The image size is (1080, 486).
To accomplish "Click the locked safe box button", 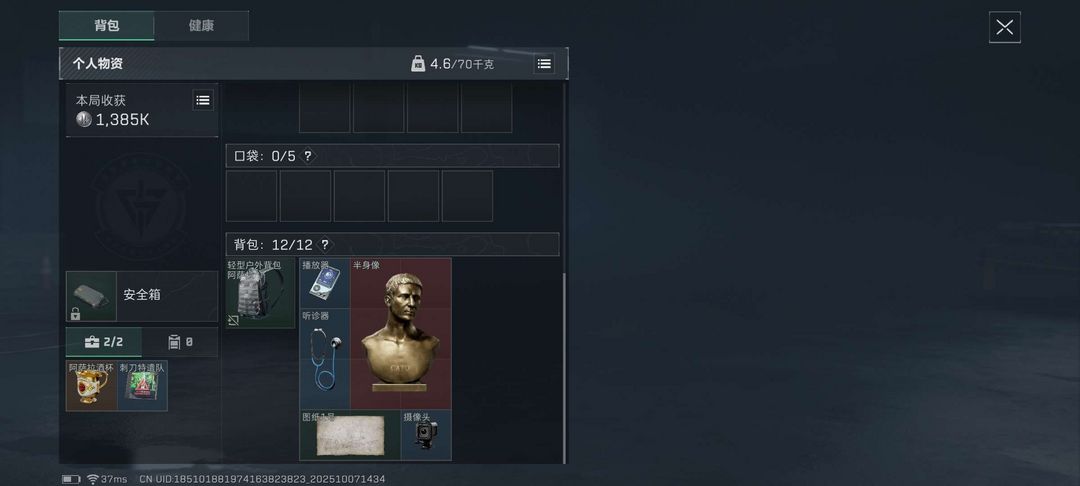I will tap(142, 296).
